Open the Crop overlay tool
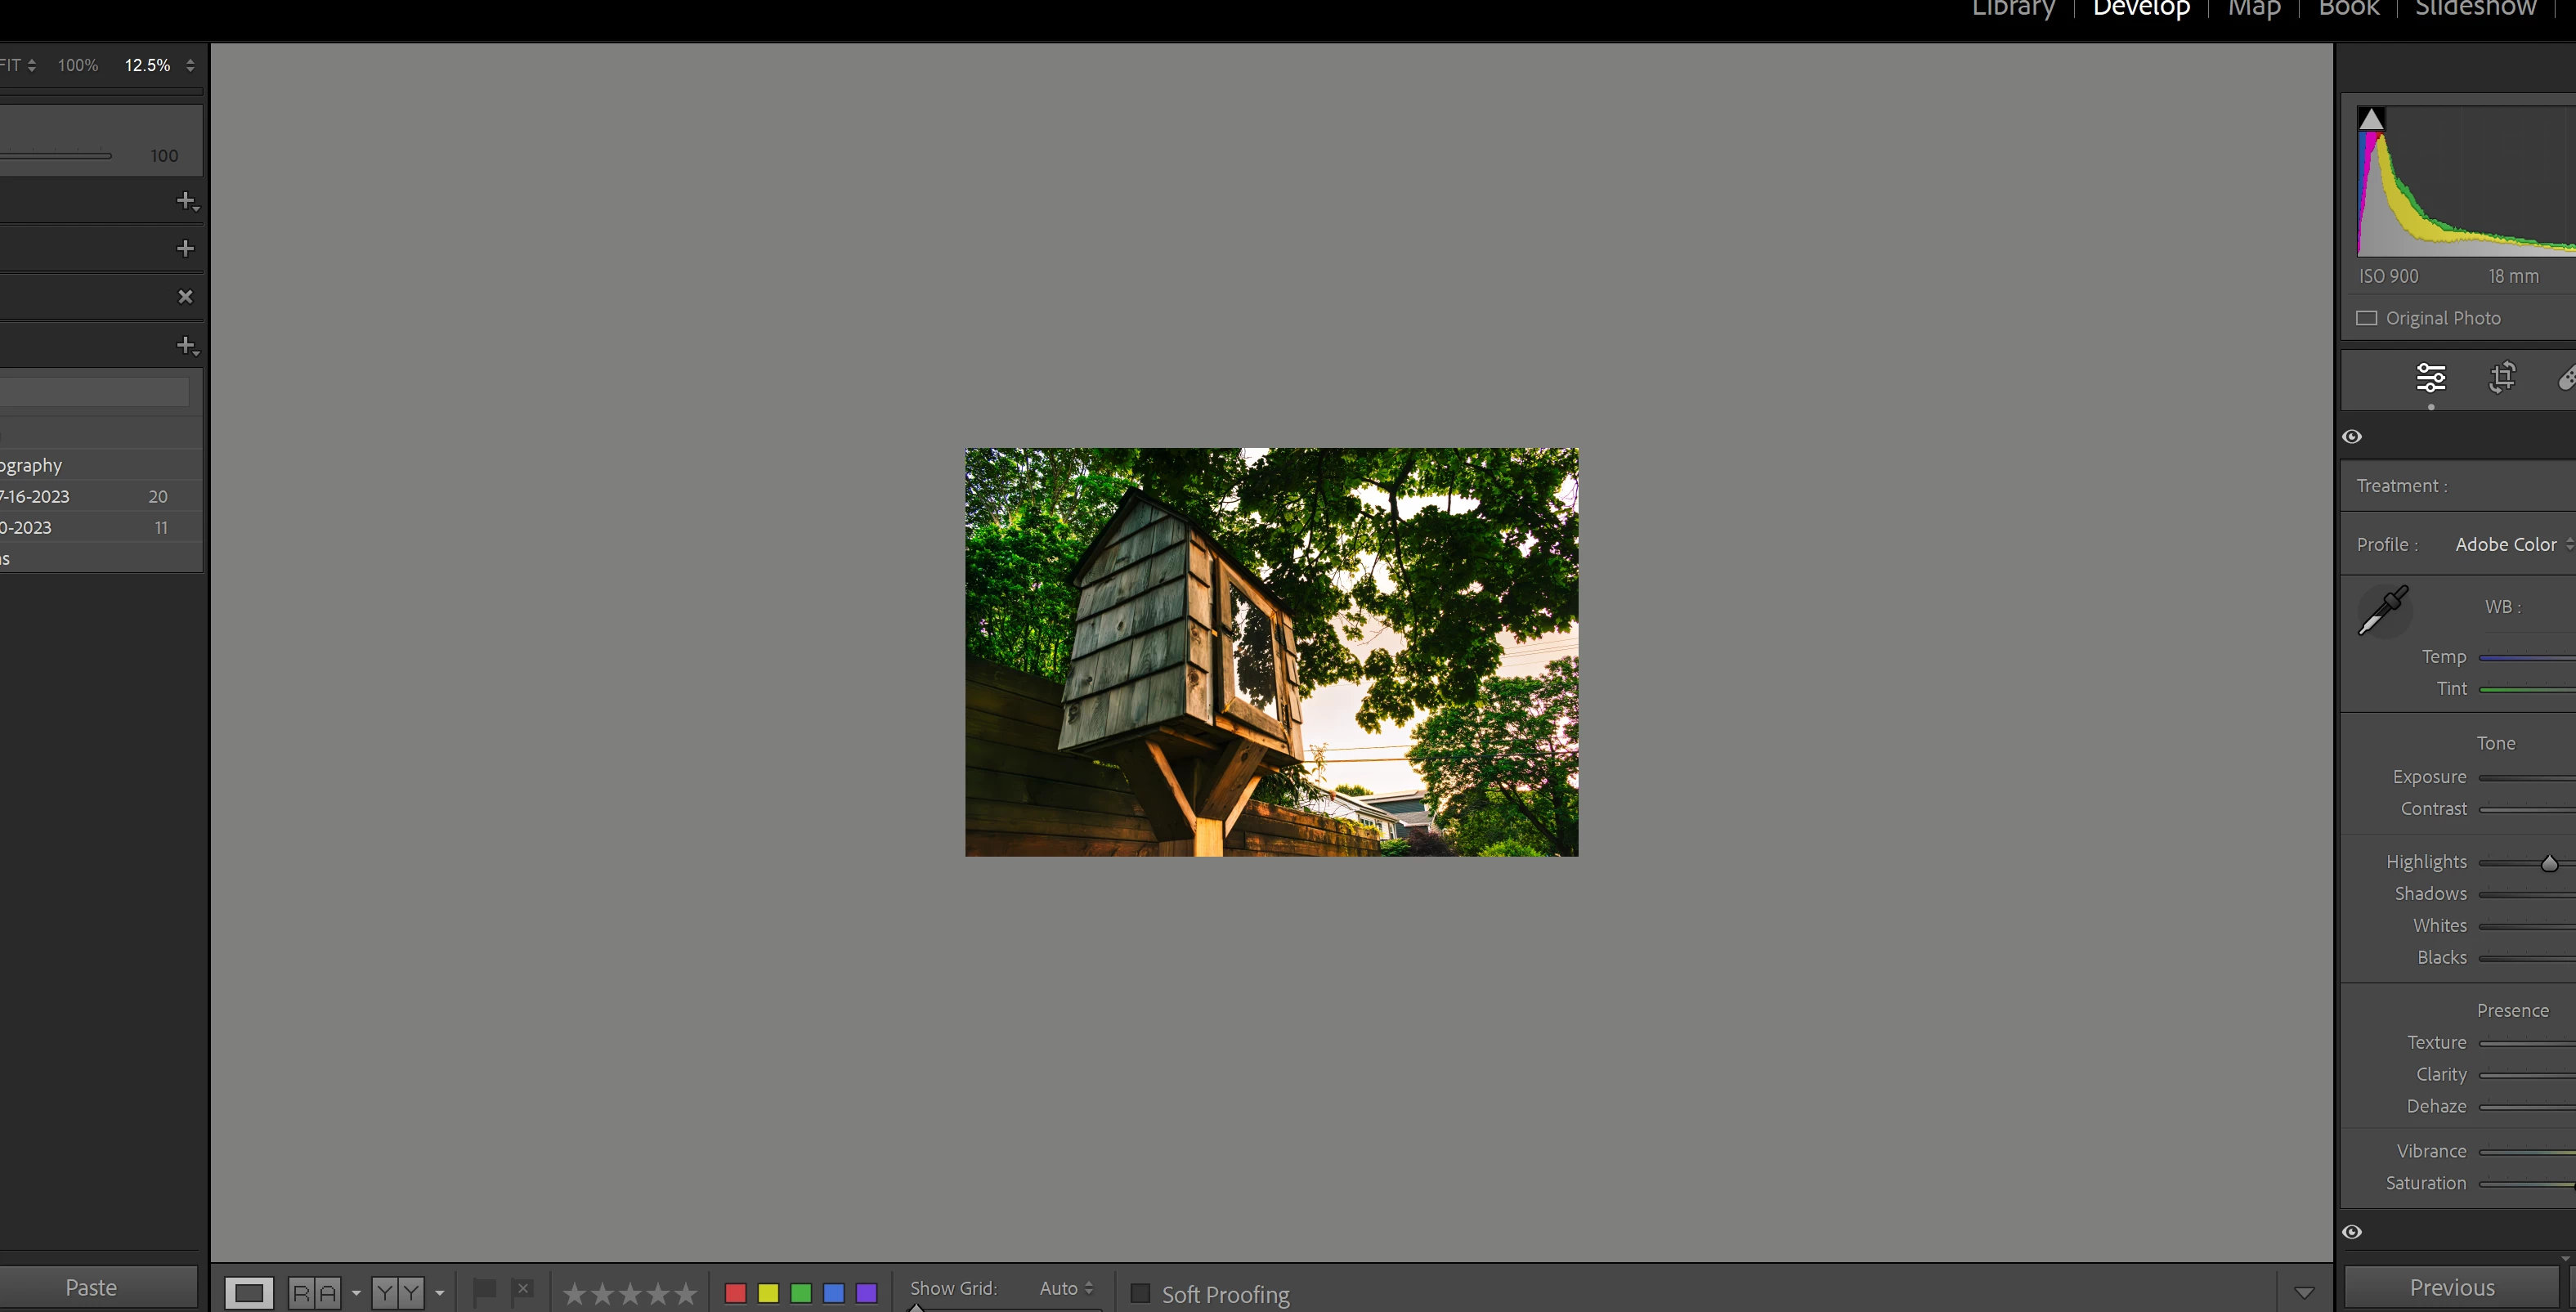This screenshot has height=1312, width=2576. [x=2502, y=378]
